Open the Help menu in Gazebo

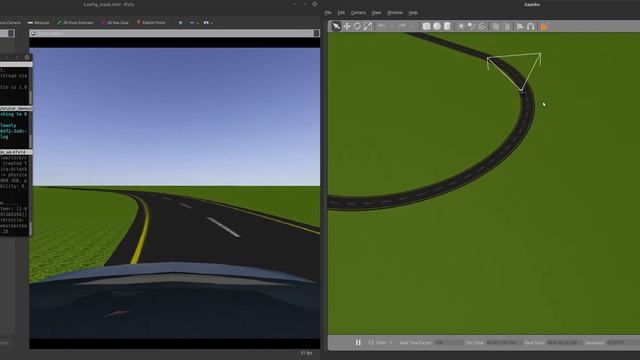(x=413, y=13)
